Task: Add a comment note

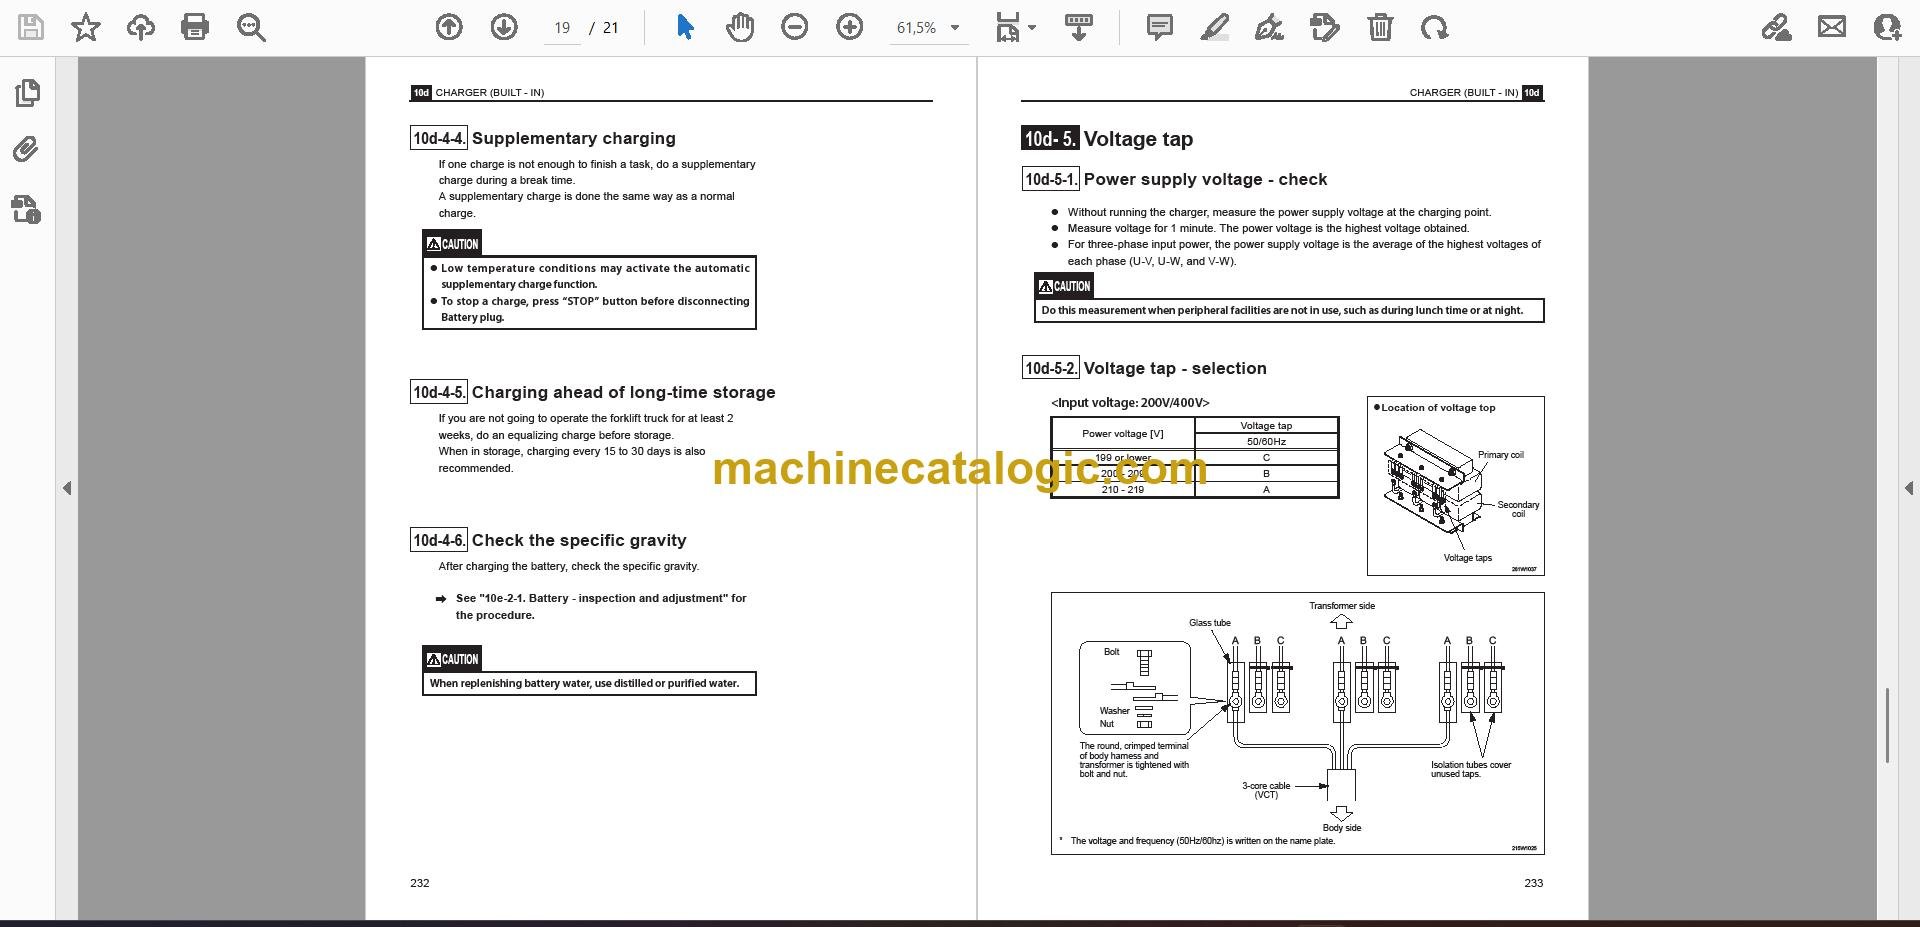Action: pyautogui.click(x=1160, y=27)
